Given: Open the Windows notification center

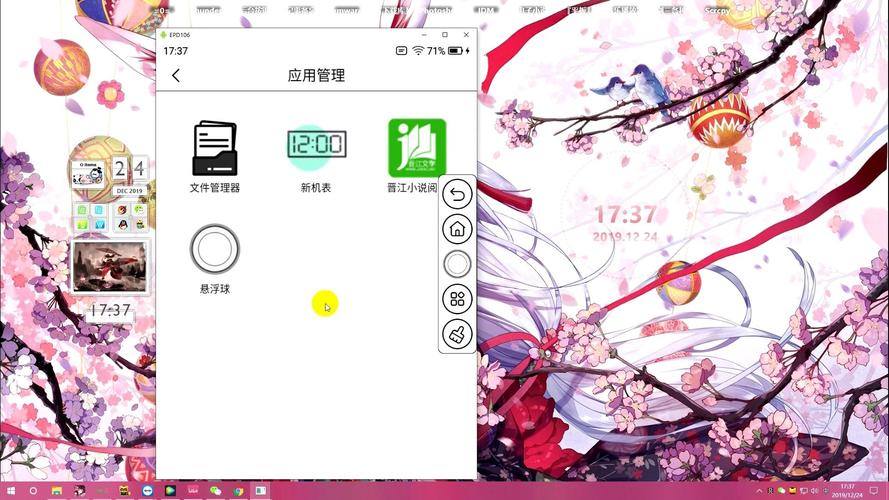Looking at the screenshot, I should pos(874,491).
